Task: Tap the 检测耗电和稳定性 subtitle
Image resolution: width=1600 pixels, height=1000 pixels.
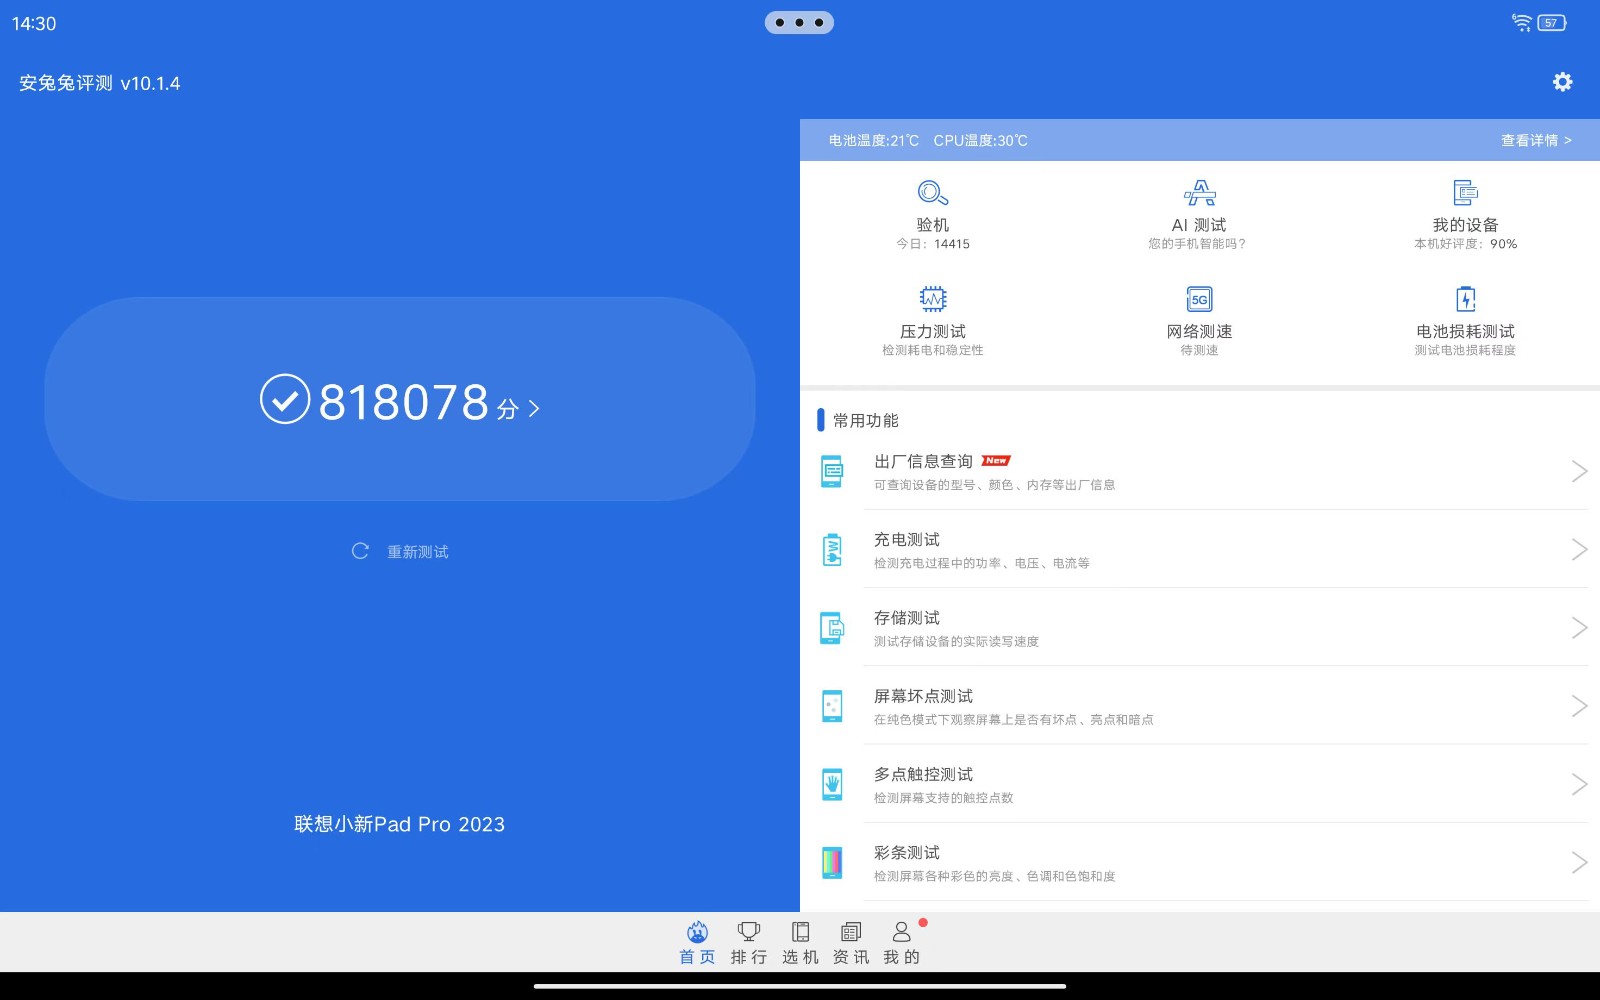Action: [x=932, y=350]
